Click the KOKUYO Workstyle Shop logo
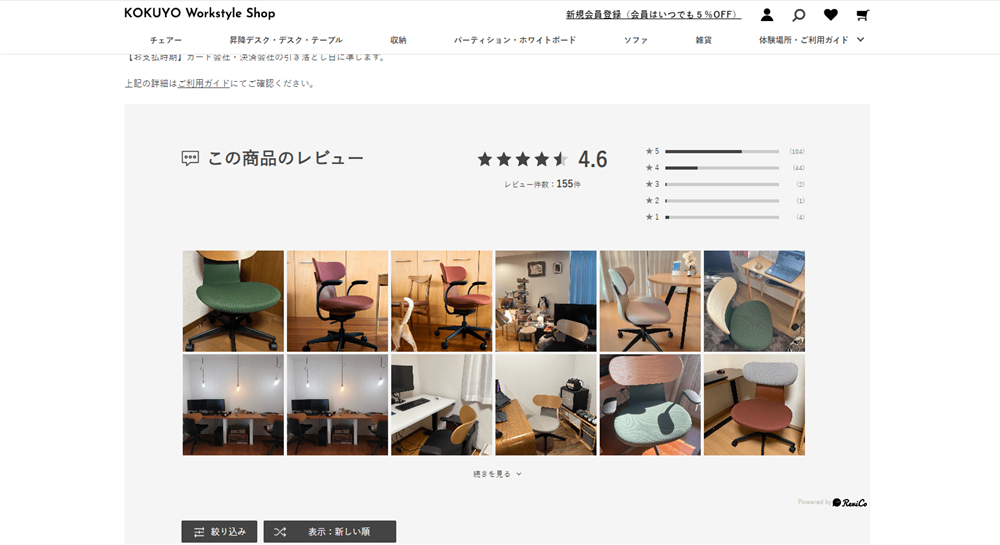 coord(200,13)
